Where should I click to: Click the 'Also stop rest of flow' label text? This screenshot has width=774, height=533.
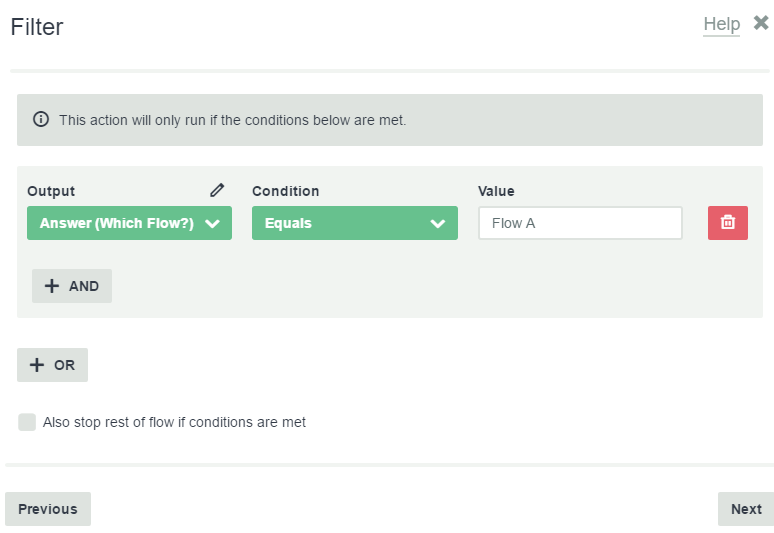[x=174, y=422]
